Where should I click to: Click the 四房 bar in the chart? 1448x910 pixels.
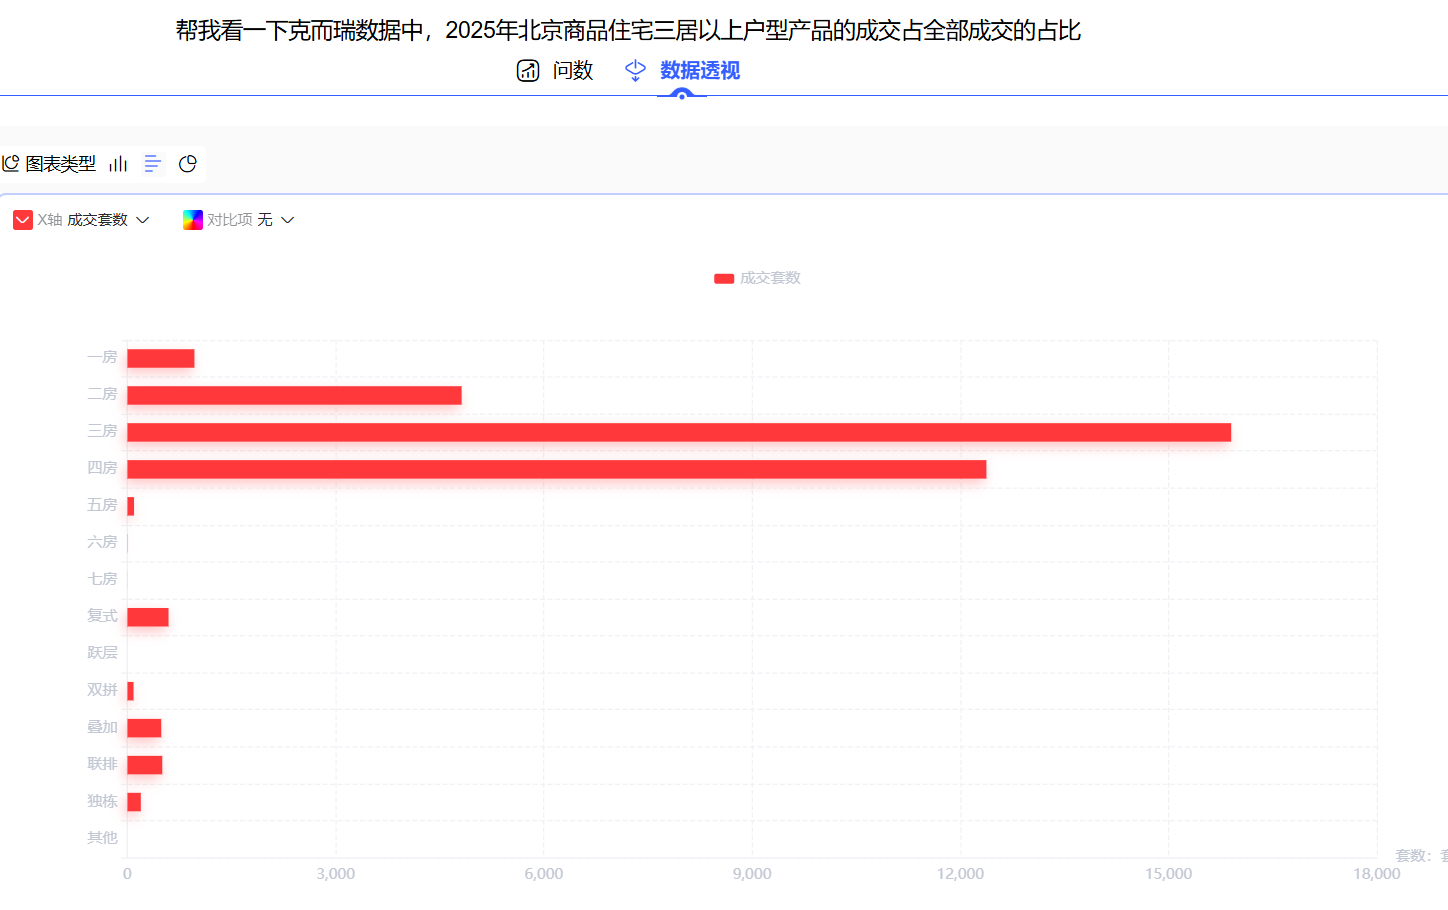[x=556, y=469]
